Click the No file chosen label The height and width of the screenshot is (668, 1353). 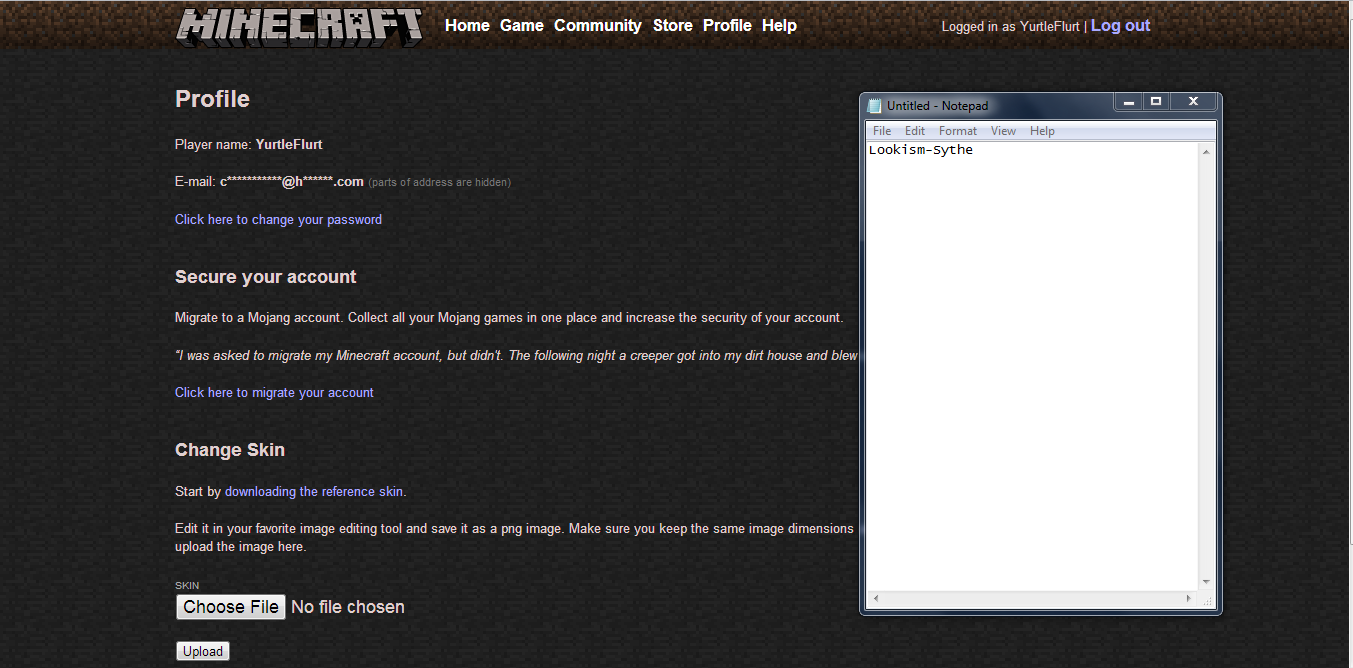click(348, 607)
